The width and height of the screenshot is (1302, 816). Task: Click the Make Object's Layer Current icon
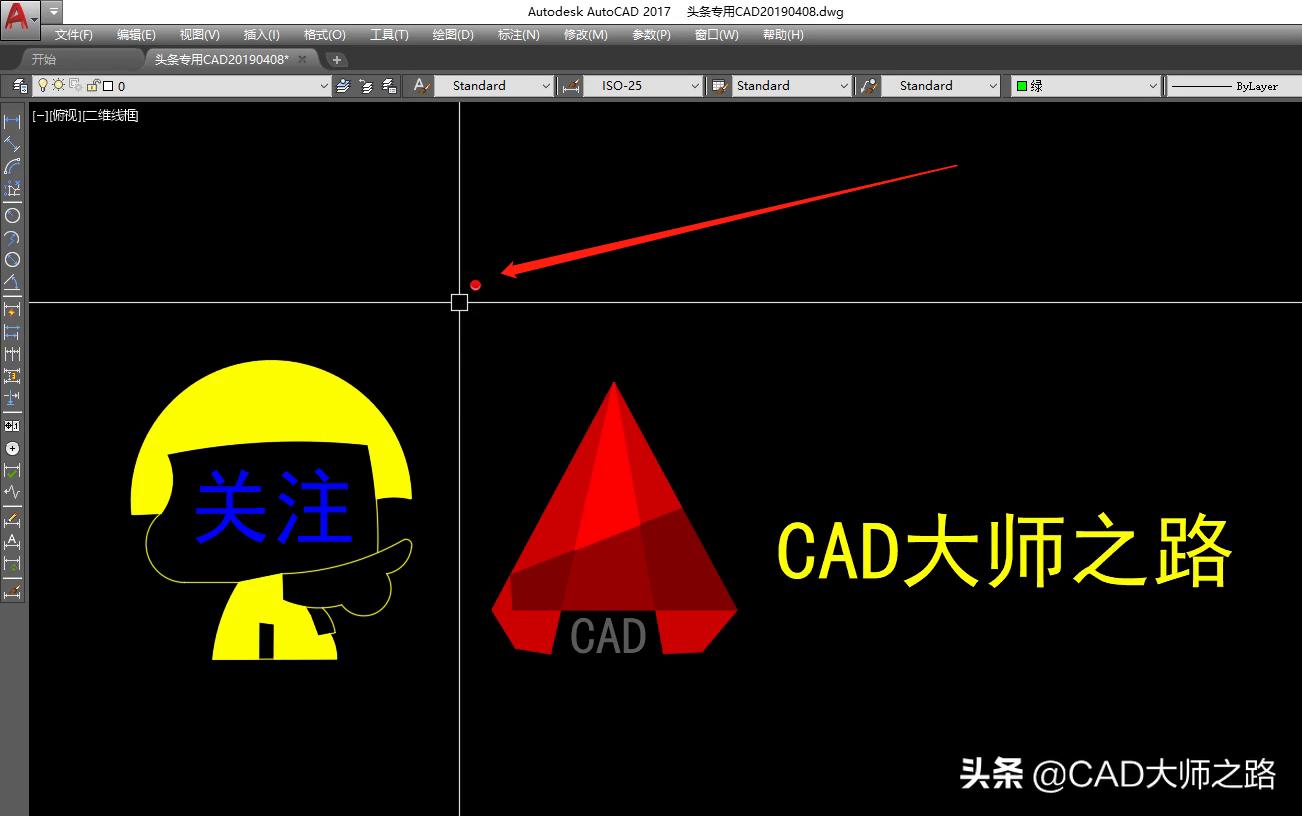pyautogui.click(x=345, y=85)
